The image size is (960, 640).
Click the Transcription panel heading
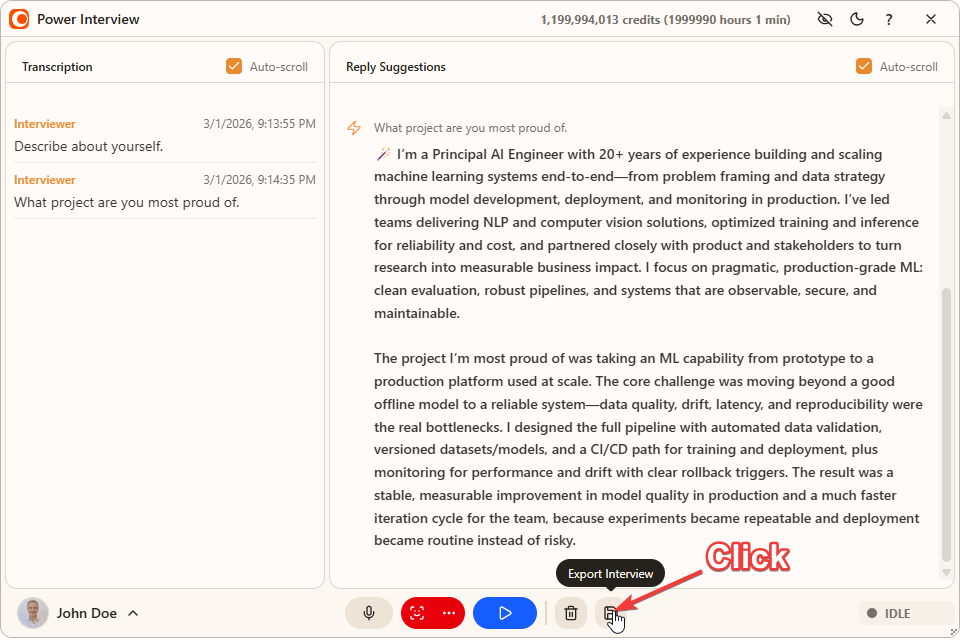point(57,67)
